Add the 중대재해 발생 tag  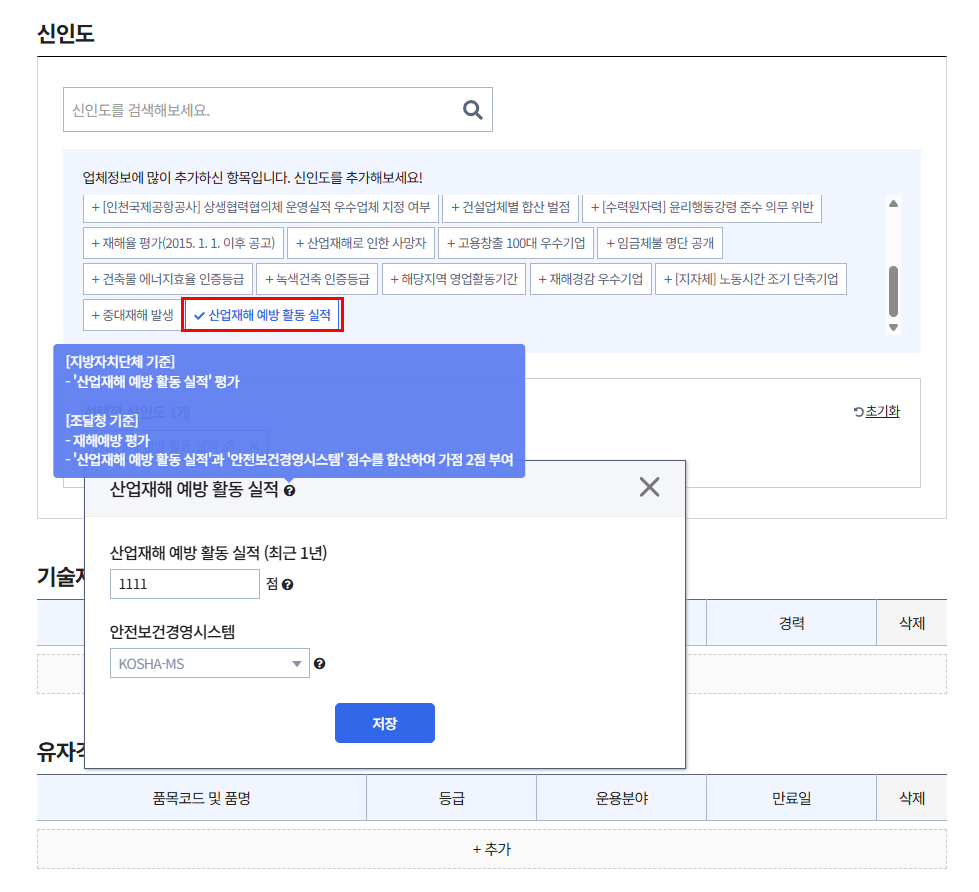(x=132, y=315)
